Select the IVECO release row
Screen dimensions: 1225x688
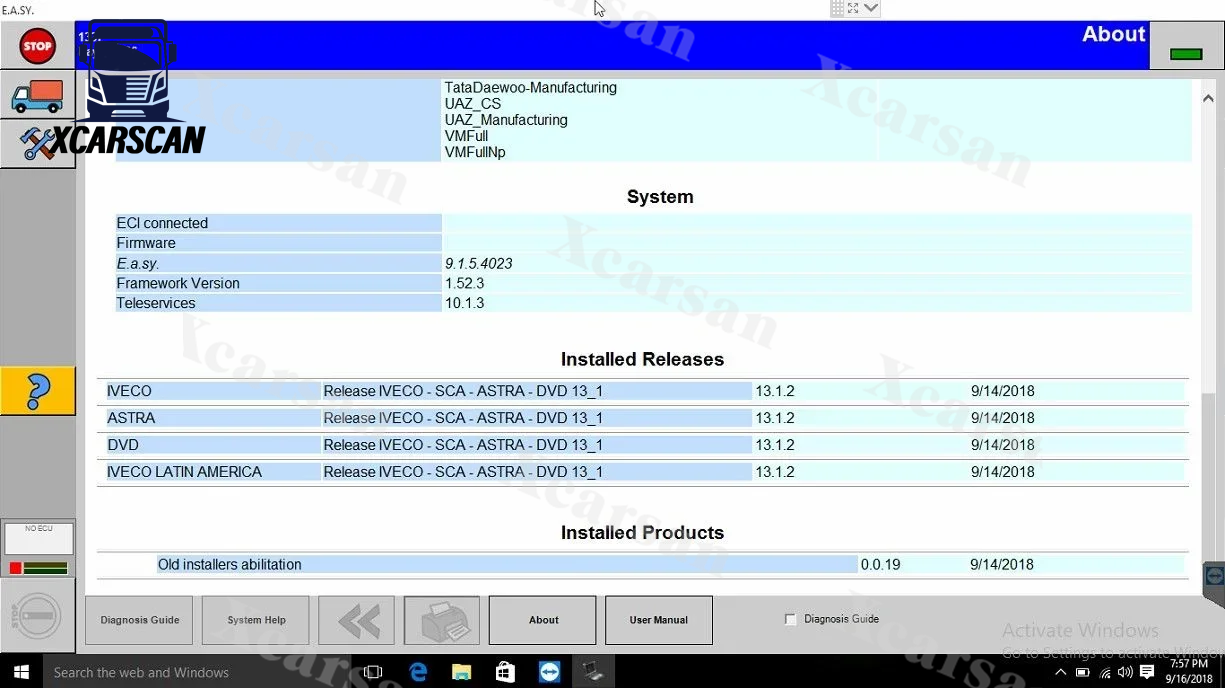click(x=643, y=391)
